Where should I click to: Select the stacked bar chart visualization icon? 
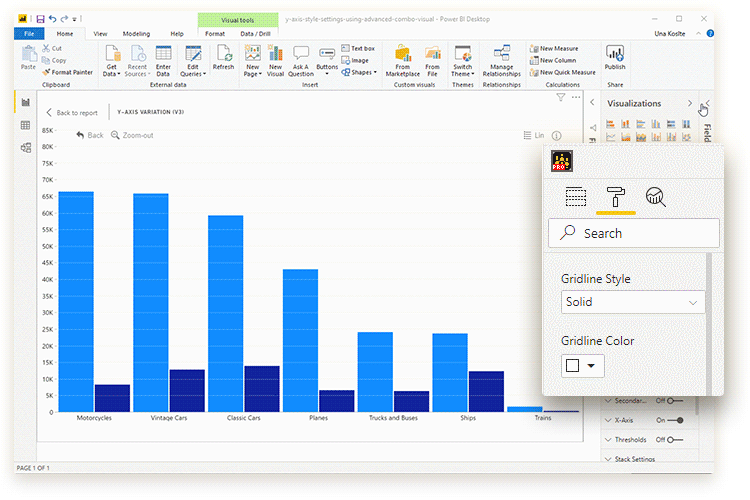[610, 124]
